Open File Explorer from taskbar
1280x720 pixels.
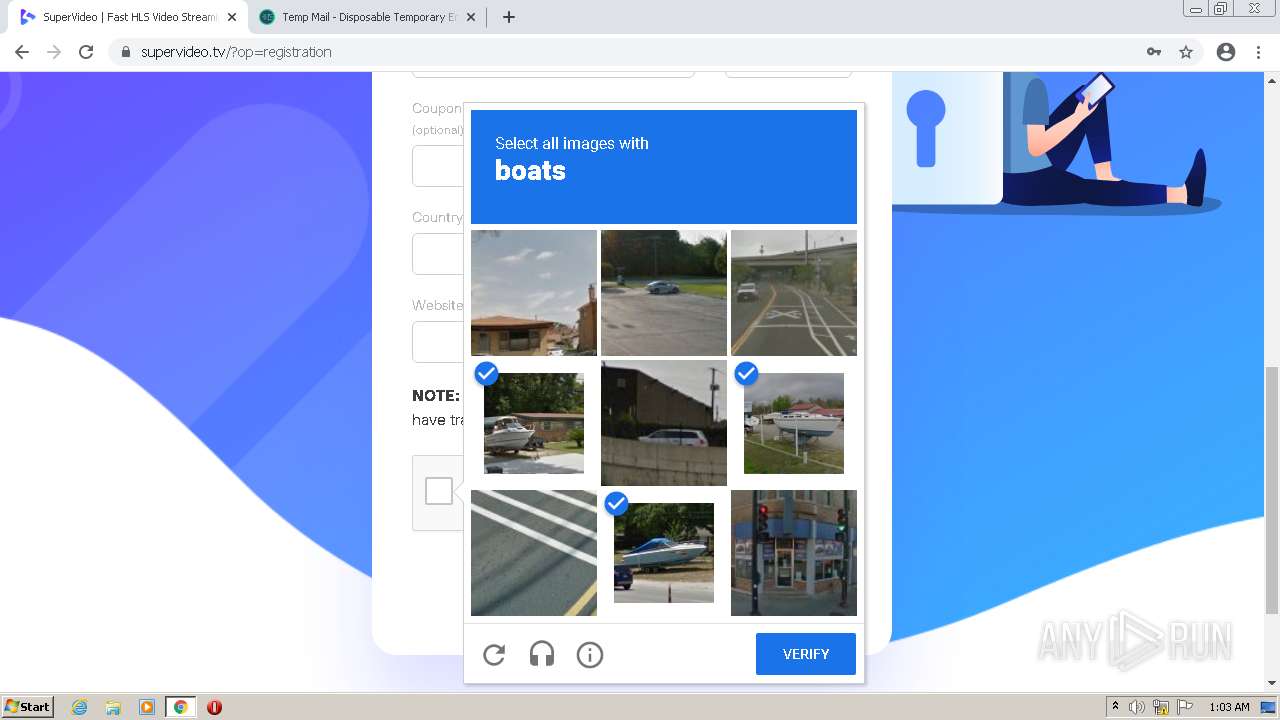point(113,707)
